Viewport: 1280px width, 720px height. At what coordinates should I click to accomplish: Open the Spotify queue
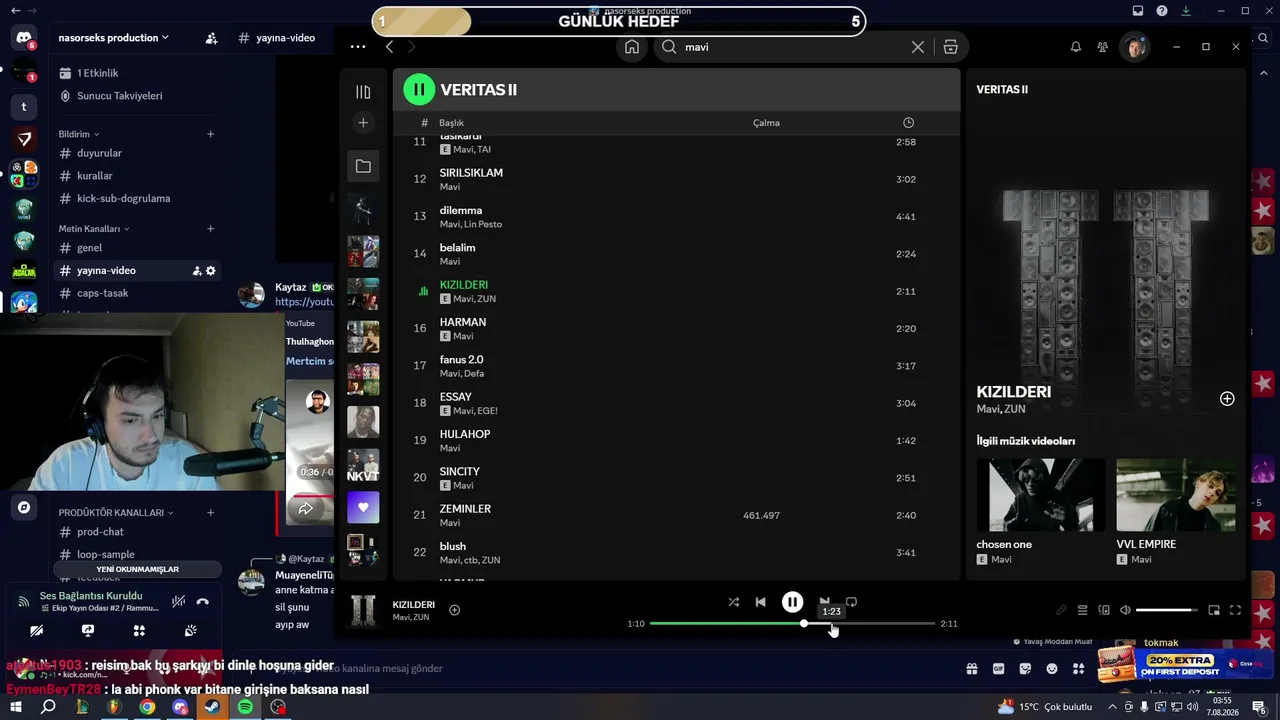(1082, 610)
